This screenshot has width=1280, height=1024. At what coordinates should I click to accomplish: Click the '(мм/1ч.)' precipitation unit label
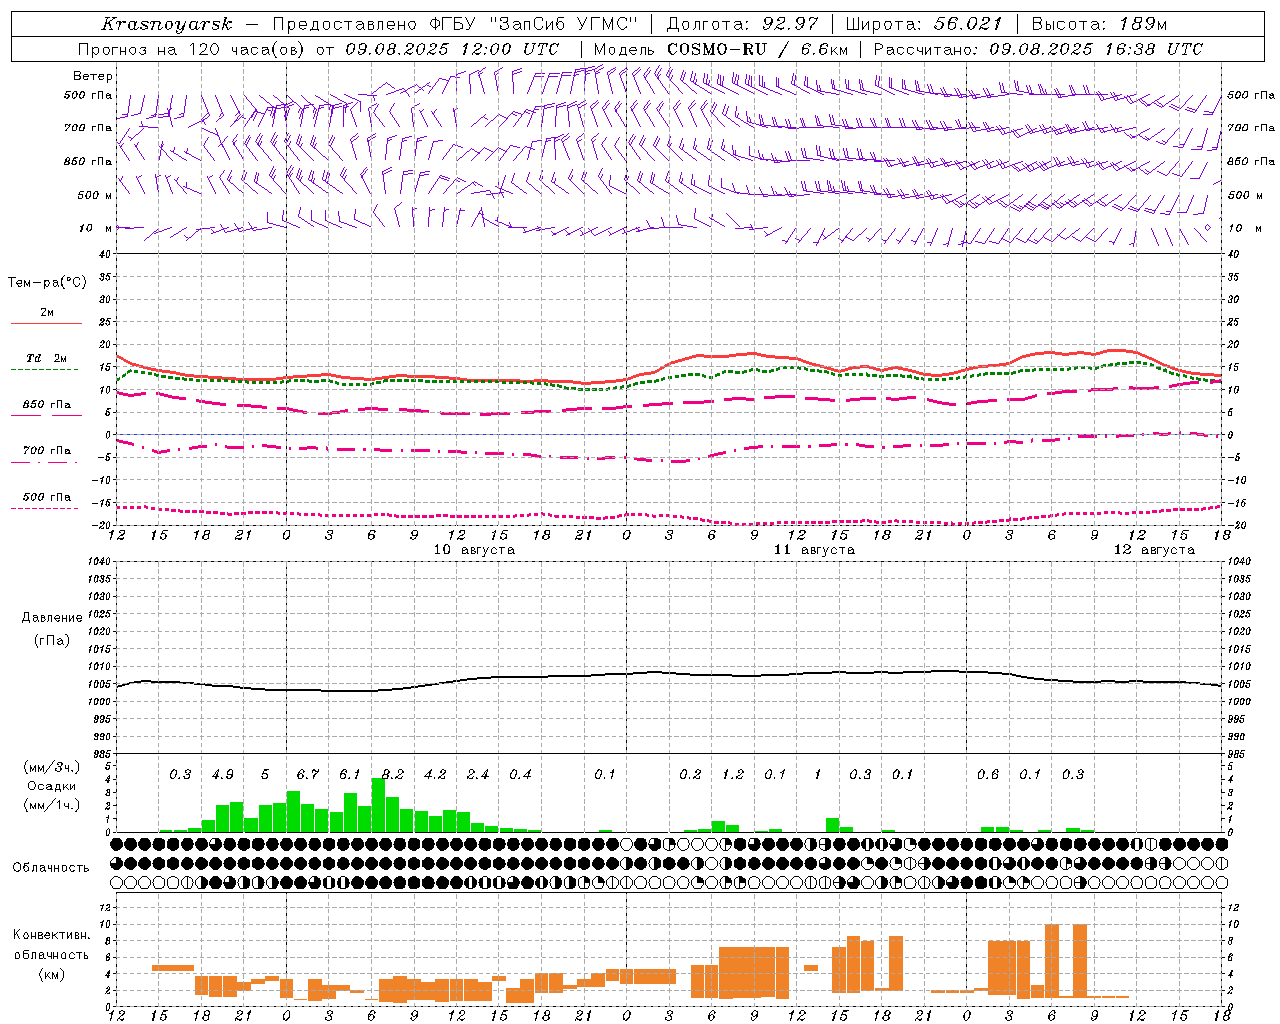pyautogui.click(x=51, y=805)
